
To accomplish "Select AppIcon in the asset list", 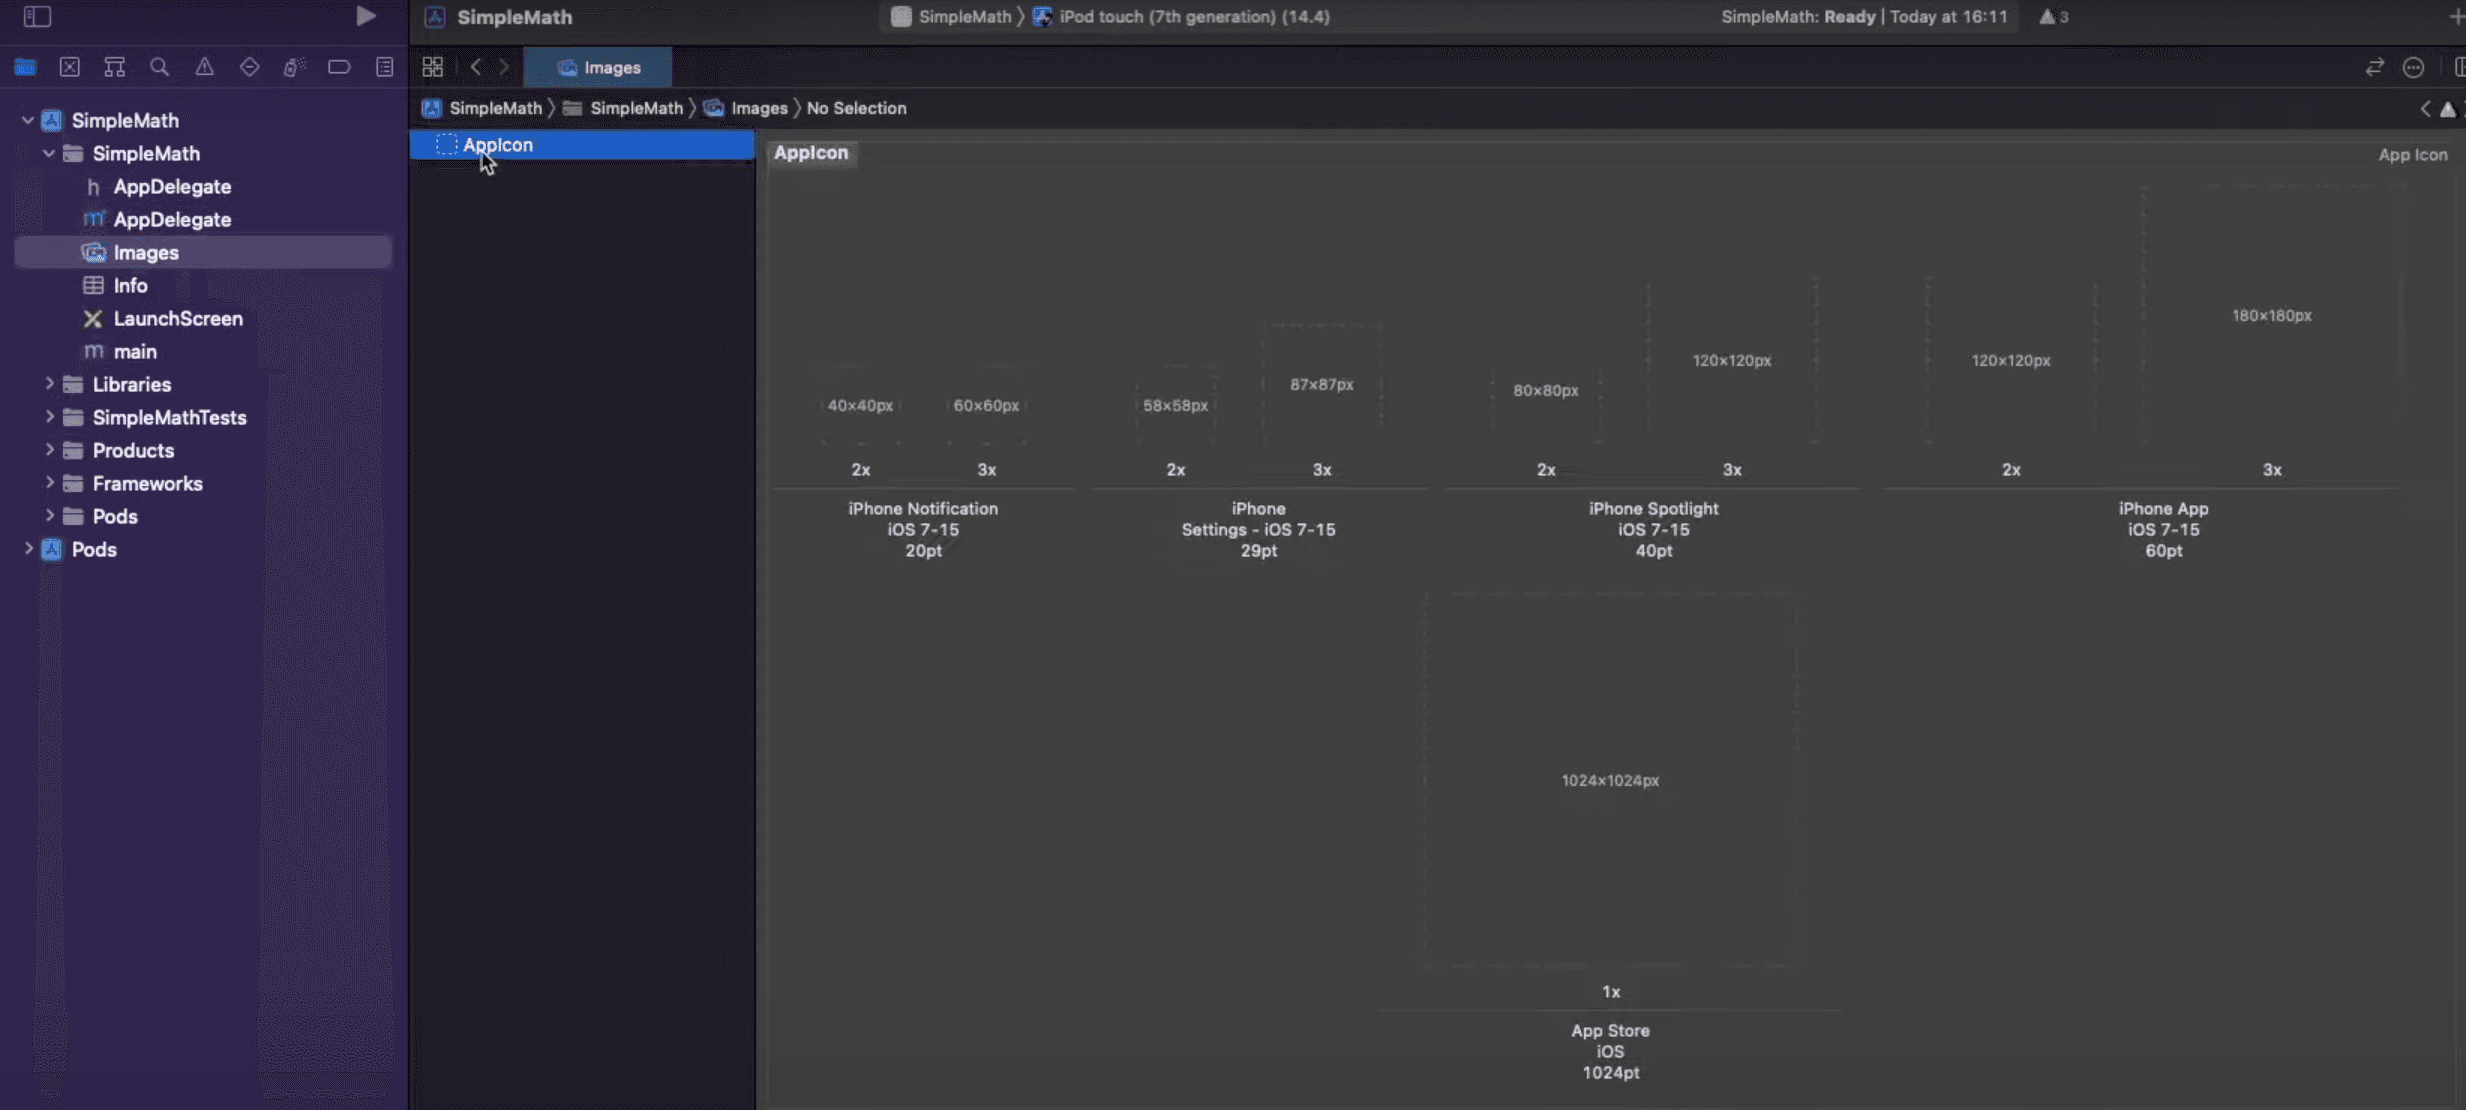I will (x=498, y=145).
